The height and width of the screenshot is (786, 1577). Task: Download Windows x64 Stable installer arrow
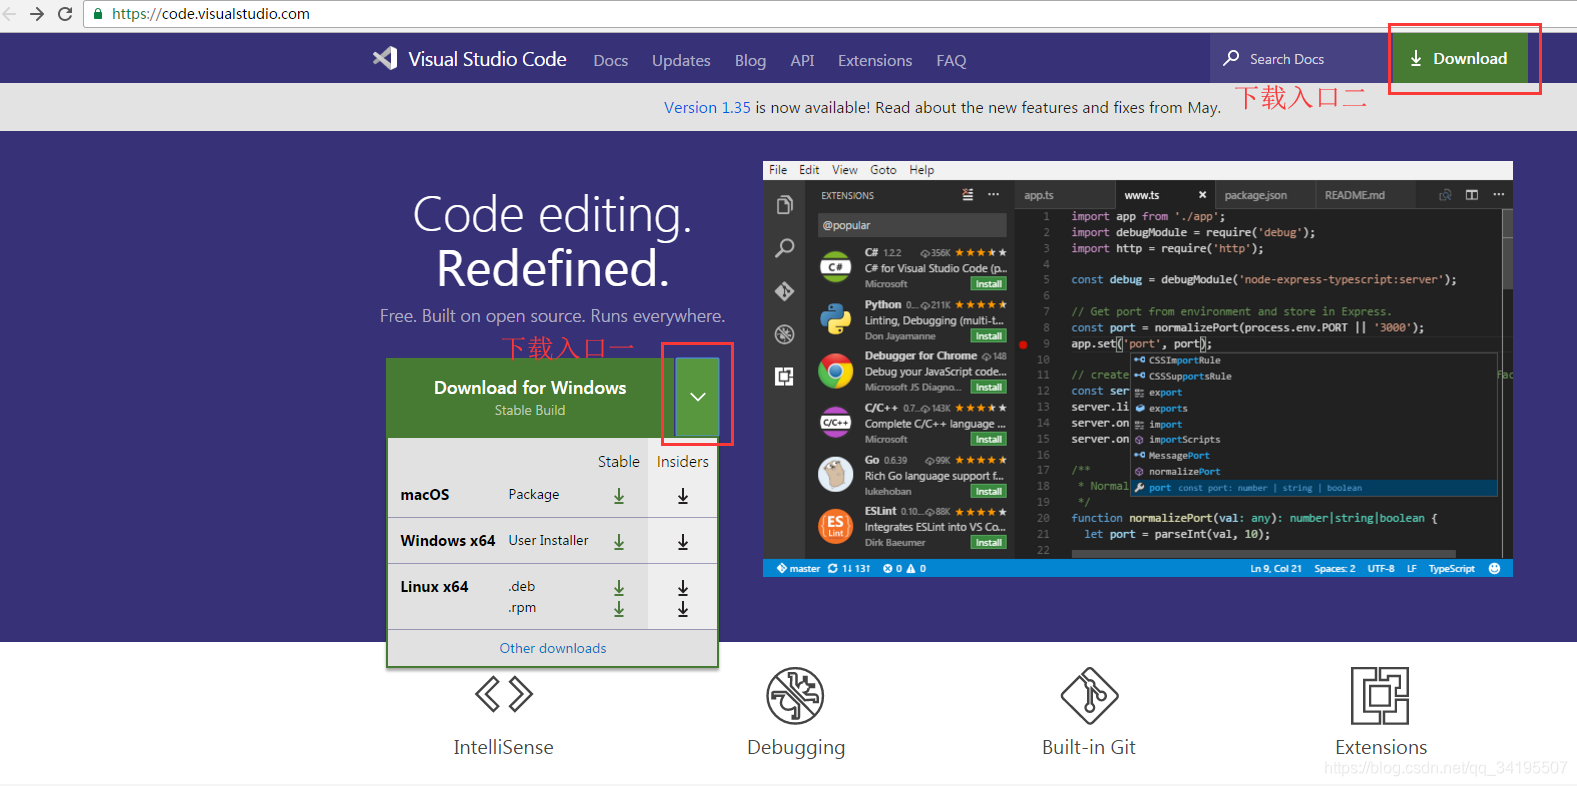coord(619,542)
